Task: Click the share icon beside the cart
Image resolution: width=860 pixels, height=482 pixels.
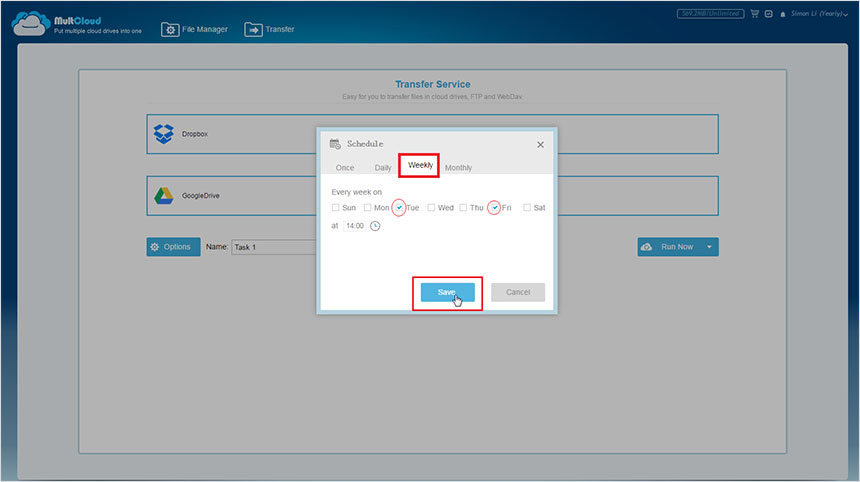Action: (x=768, y=14)
